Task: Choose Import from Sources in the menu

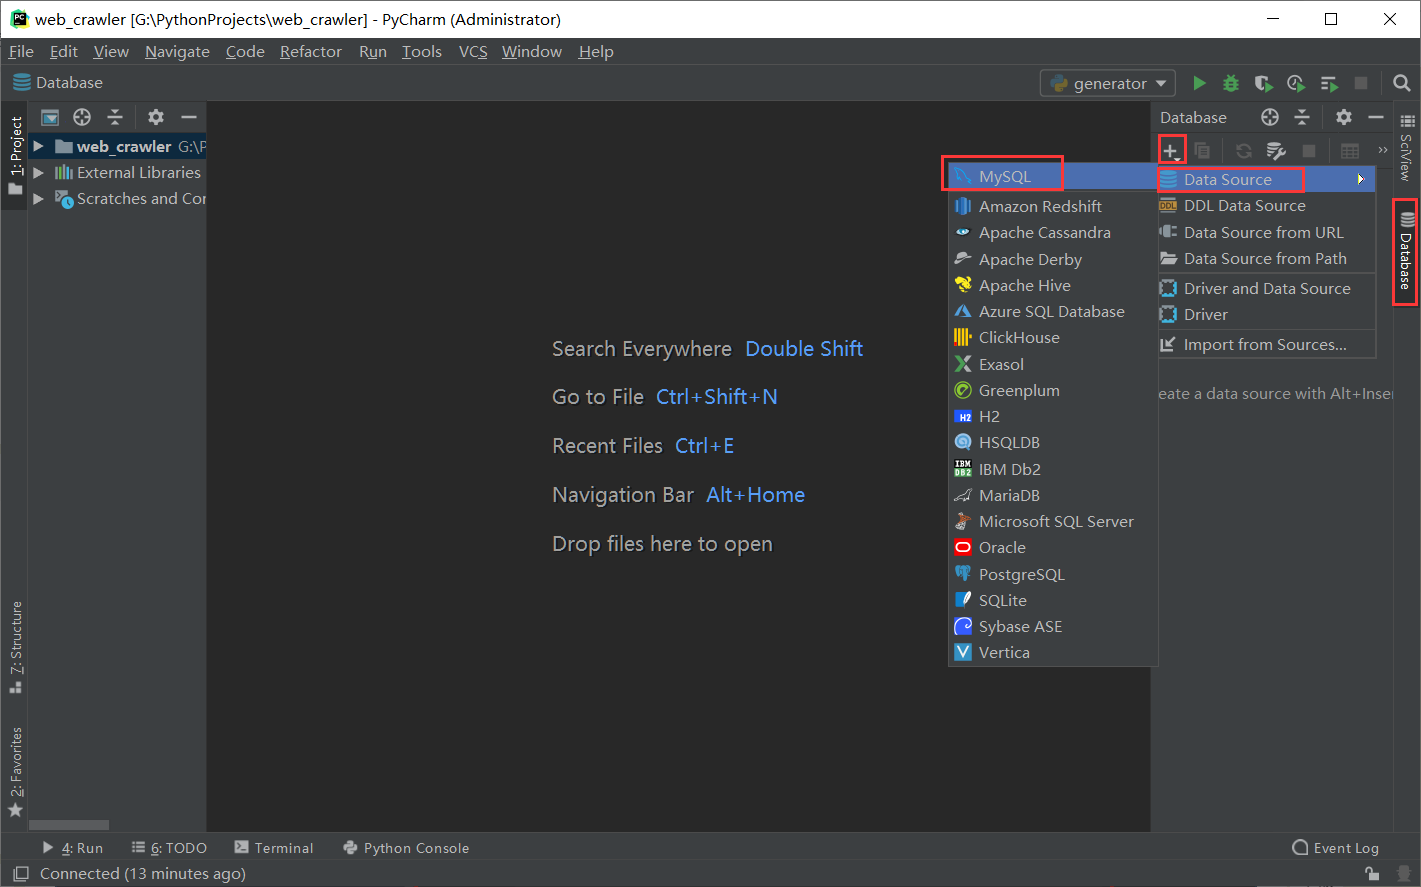Action: [x=1266, y=344]
